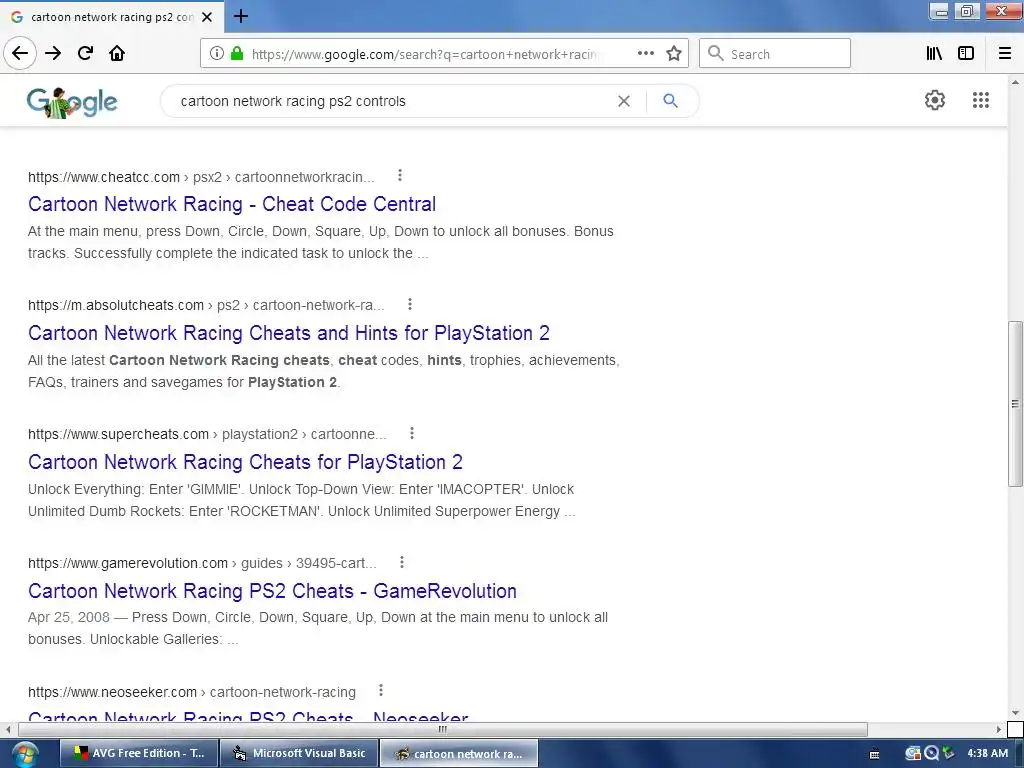Open the Firefox hamburger menu
The height and width of the screenshot is (768, 1024).
[x=1005, y=54]
